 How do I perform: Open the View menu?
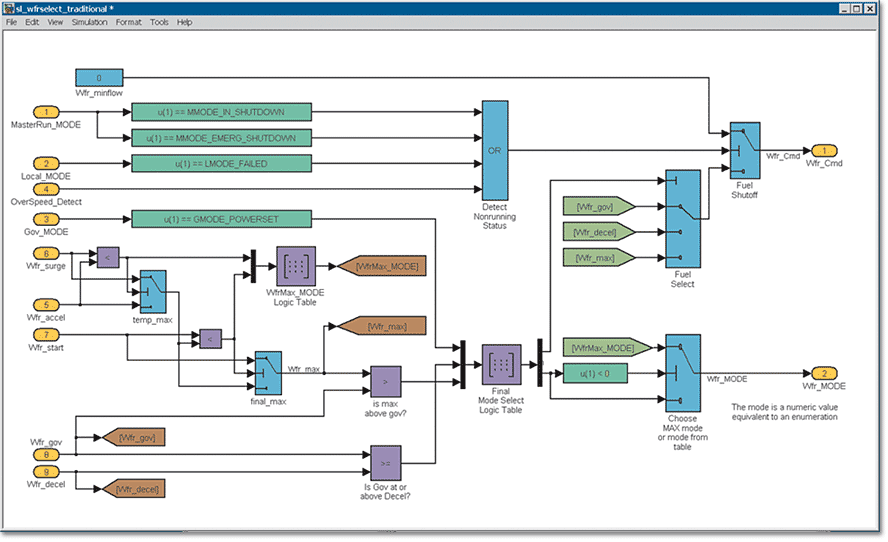[55, 22]
